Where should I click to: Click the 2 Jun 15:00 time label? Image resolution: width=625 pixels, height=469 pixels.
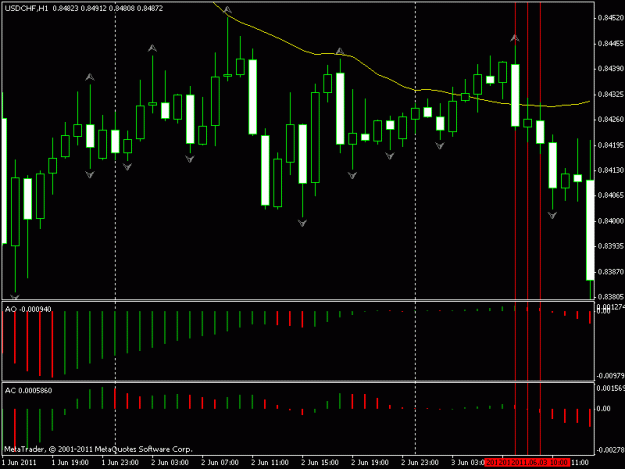320,463
